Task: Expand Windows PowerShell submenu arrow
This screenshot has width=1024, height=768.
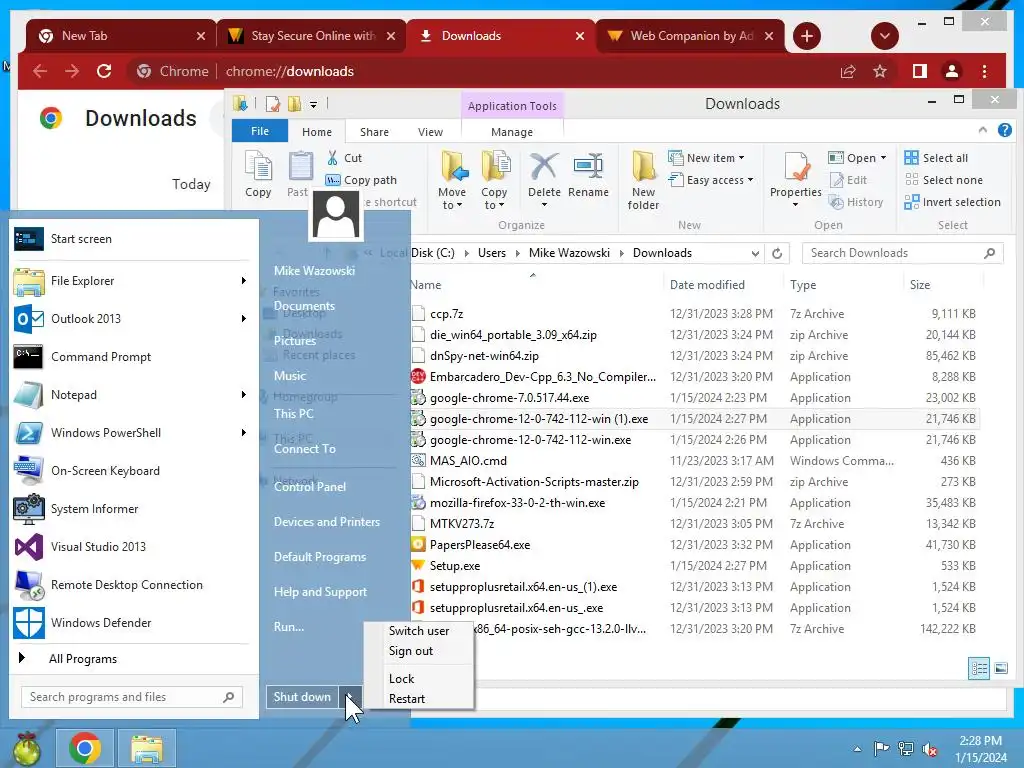Action: 244,432
